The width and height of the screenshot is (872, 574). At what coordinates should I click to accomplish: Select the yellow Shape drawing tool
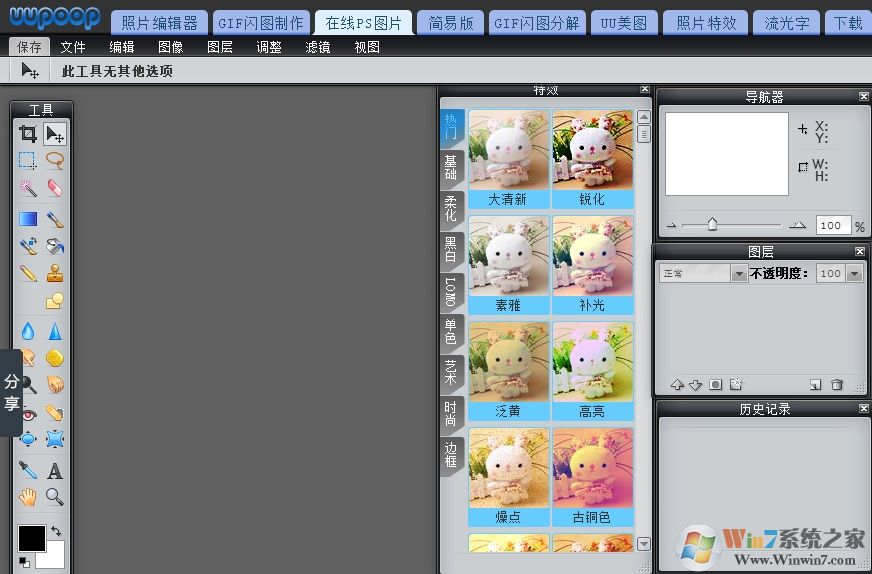coord(55,300)
